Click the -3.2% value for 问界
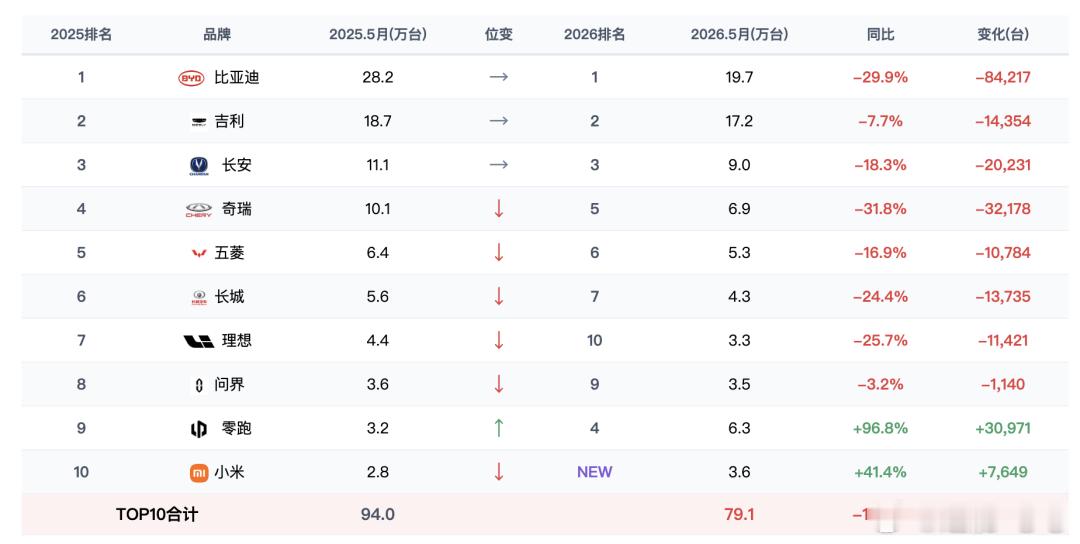This screenshot has height=544, width=1080. (880, 384)
